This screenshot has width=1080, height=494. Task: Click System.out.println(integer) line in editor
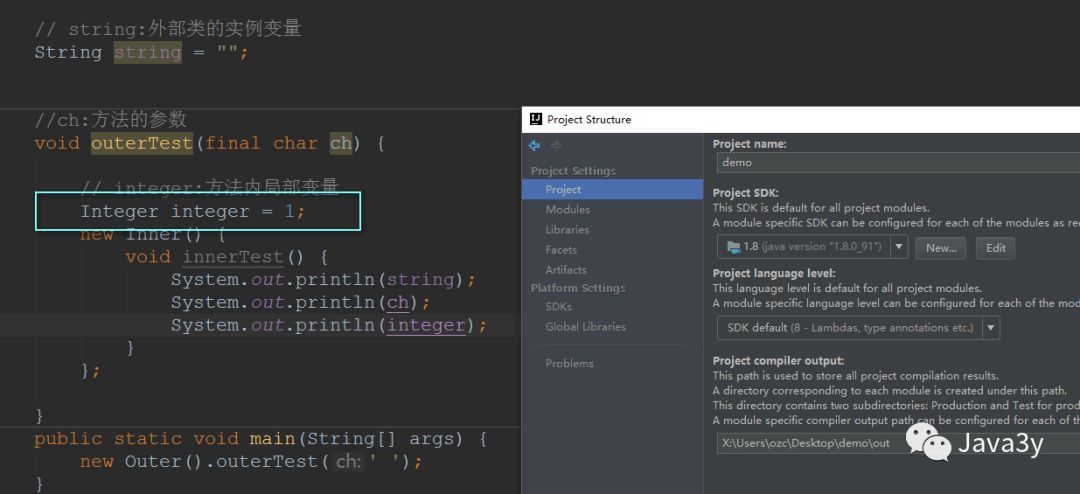(x=329, y=325)
